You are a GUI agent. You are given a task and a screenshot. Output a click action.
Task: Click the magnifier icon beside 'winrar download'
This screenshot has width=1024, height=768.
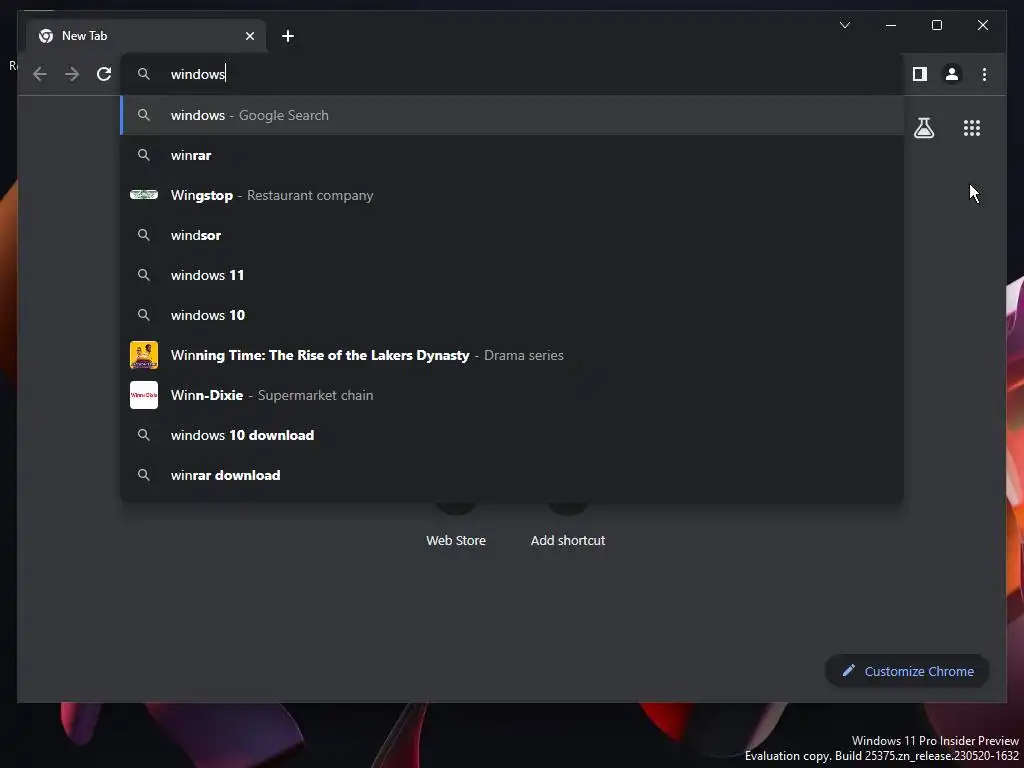click(x=144, y=475)
